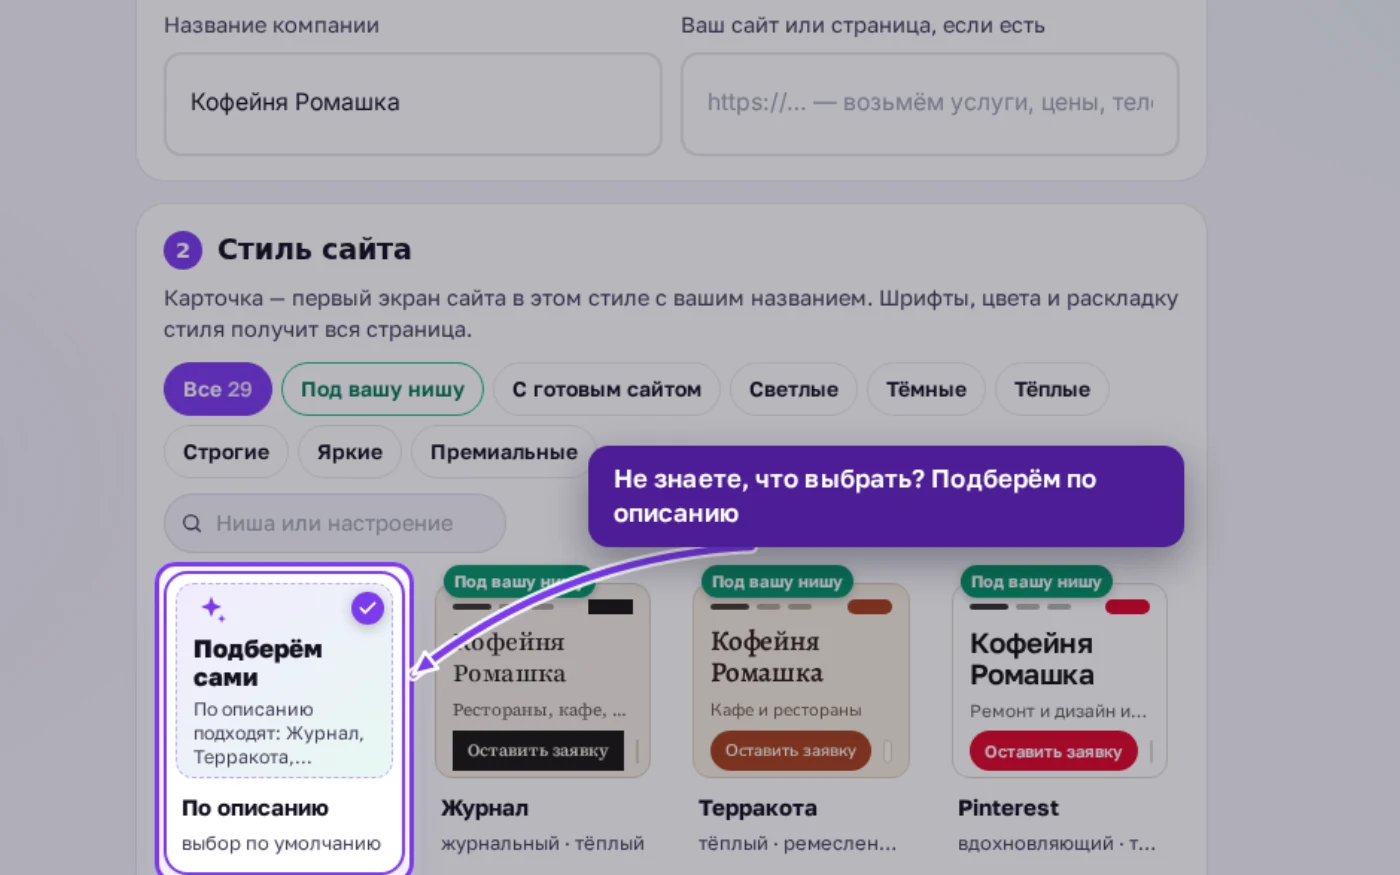Select the 'Pinterest' style card preview
This screenshot has height=875, width=1400.
1060,680
